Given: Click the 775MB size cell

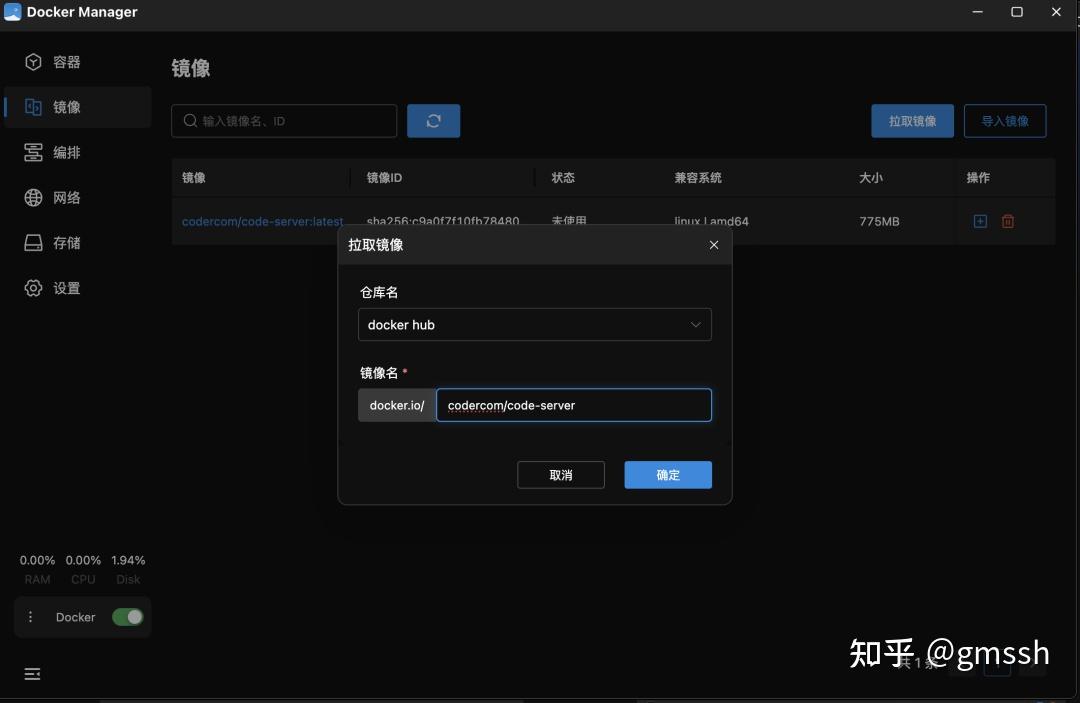Looking at the screenshot, I should point(879,221).
